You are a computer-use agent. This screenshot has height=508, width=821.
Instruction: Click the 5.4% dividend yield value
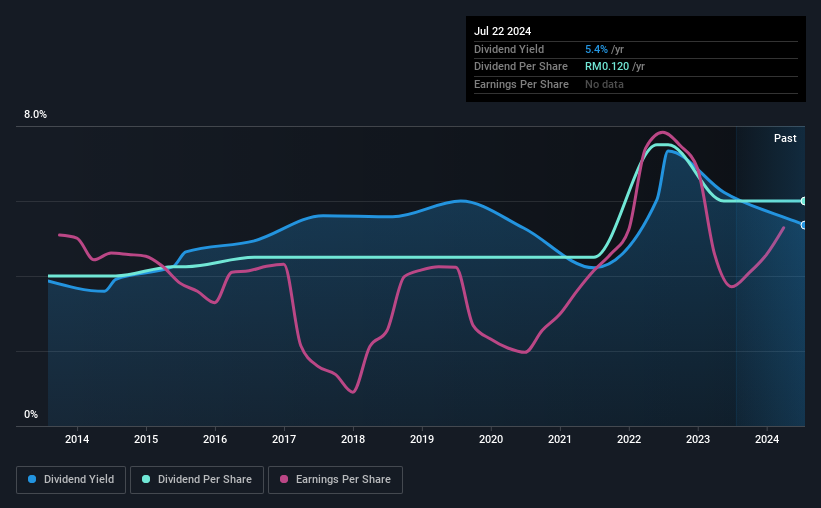[596, 49]
